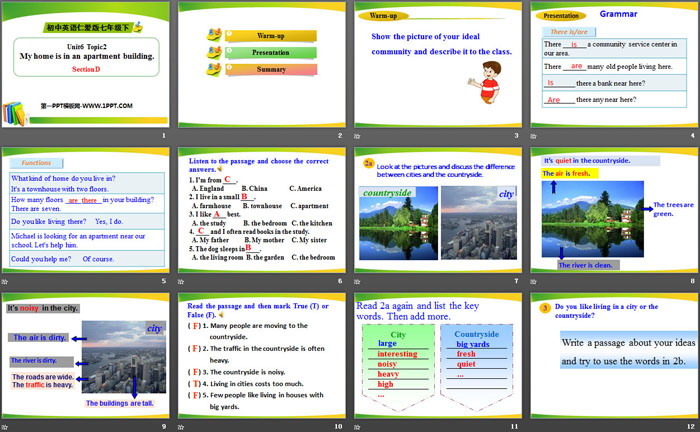The height and width of the screenshot is (432, 700).
Task: Select the Warm-up tab header on slide 3
Action: click(x=384, y=17)
